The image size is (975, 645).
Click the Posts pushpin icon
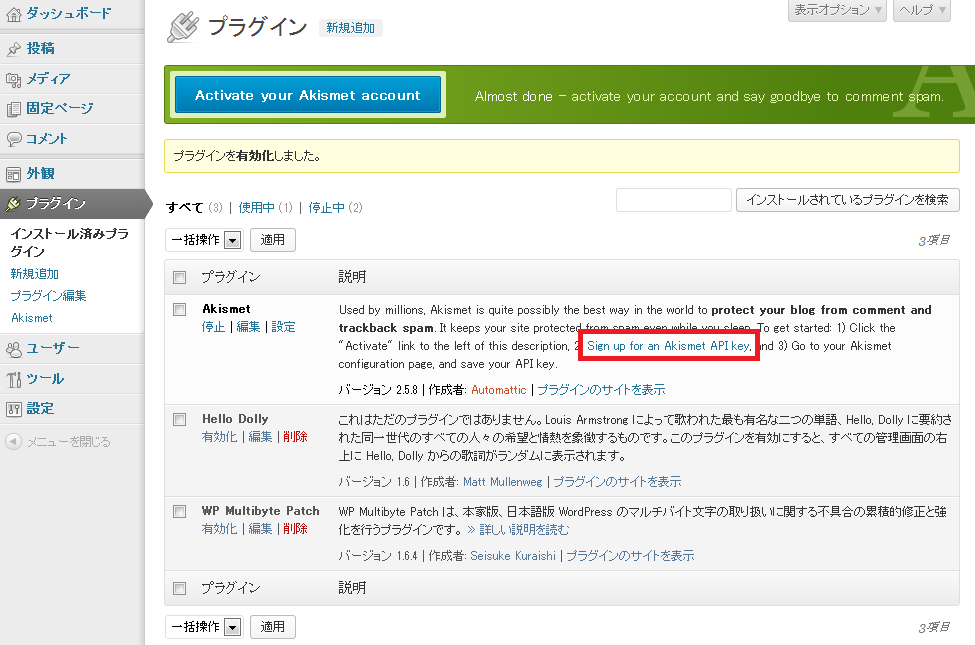click(13, 49)
